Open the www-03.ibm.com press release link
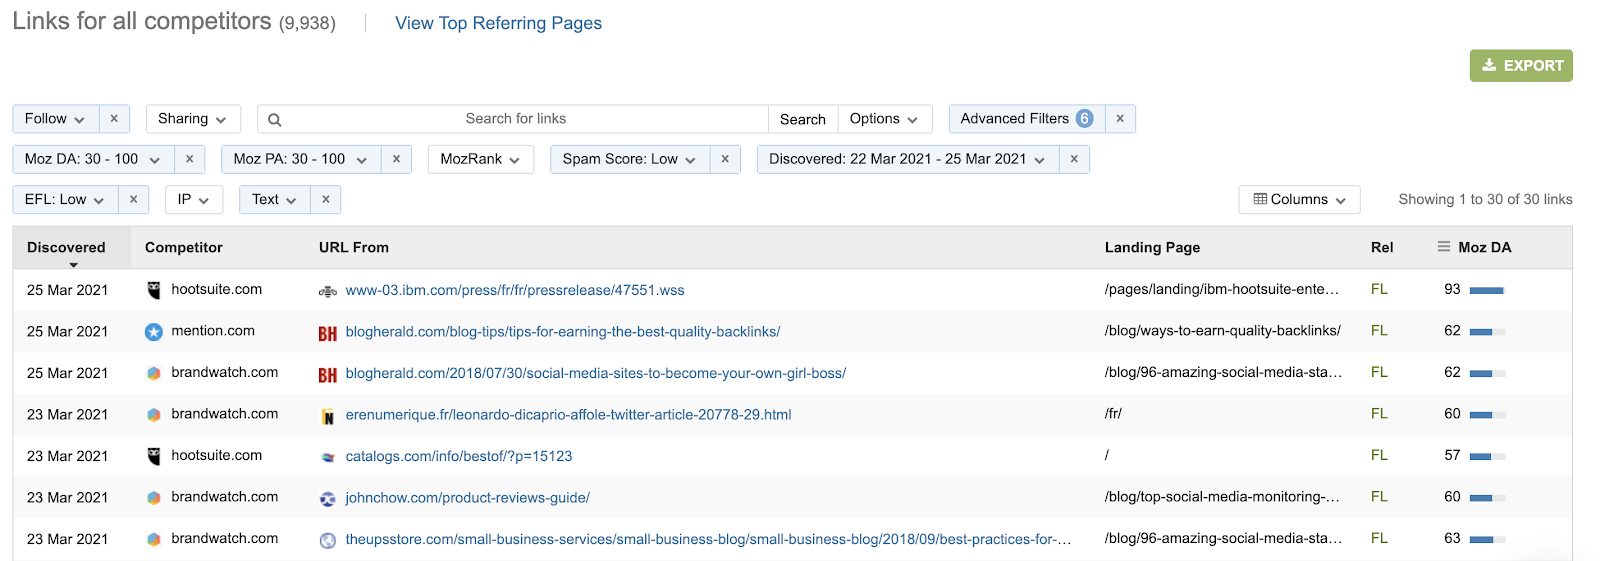 tap(515, 291)
